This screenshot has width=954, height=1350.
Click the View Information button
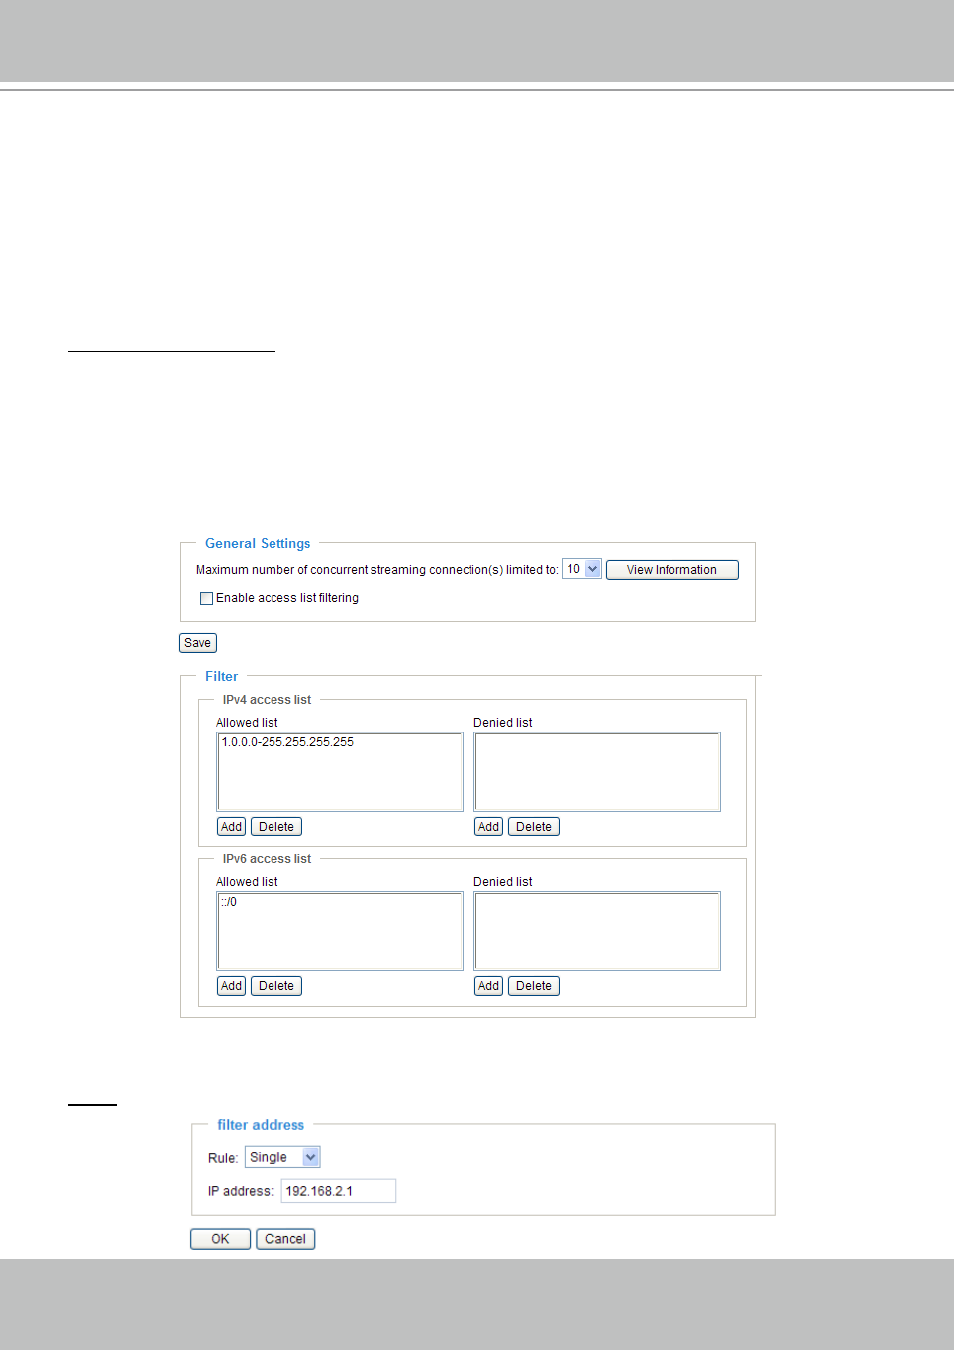click(x=672, y=570)
